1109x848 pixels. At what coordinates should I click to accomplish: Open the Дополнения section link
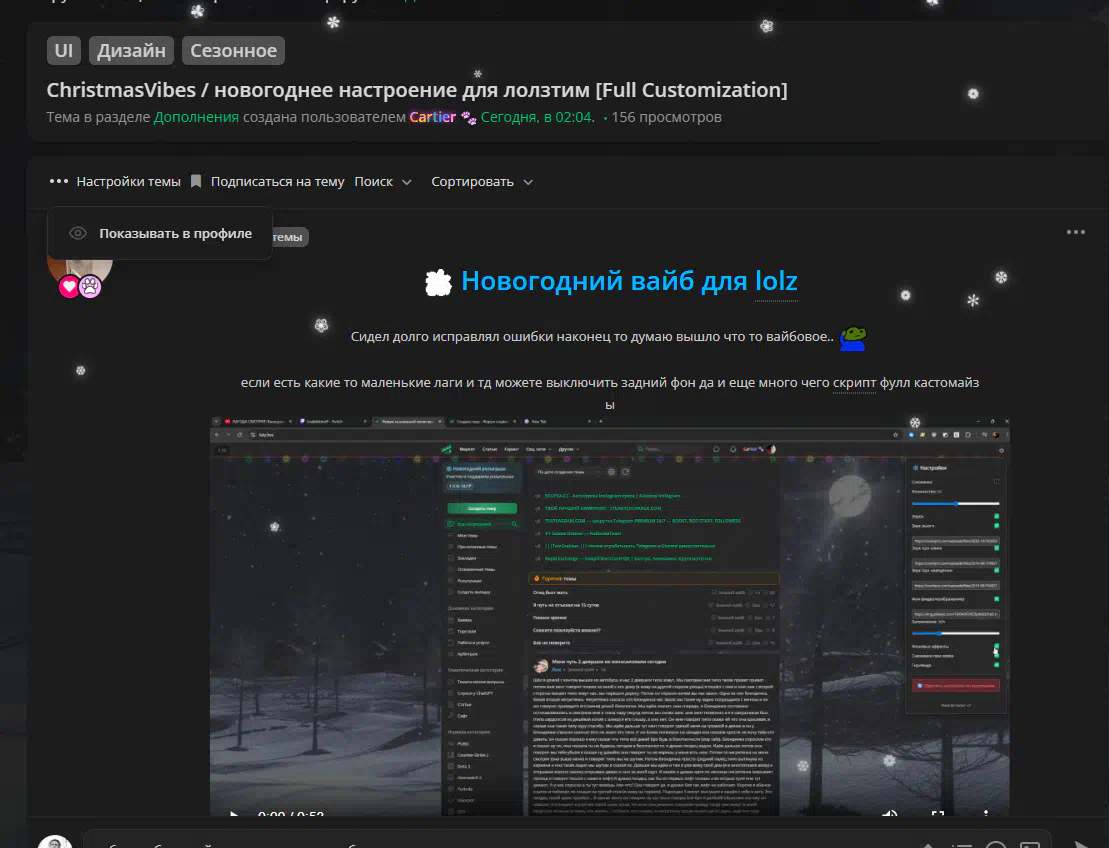(196, 118)
